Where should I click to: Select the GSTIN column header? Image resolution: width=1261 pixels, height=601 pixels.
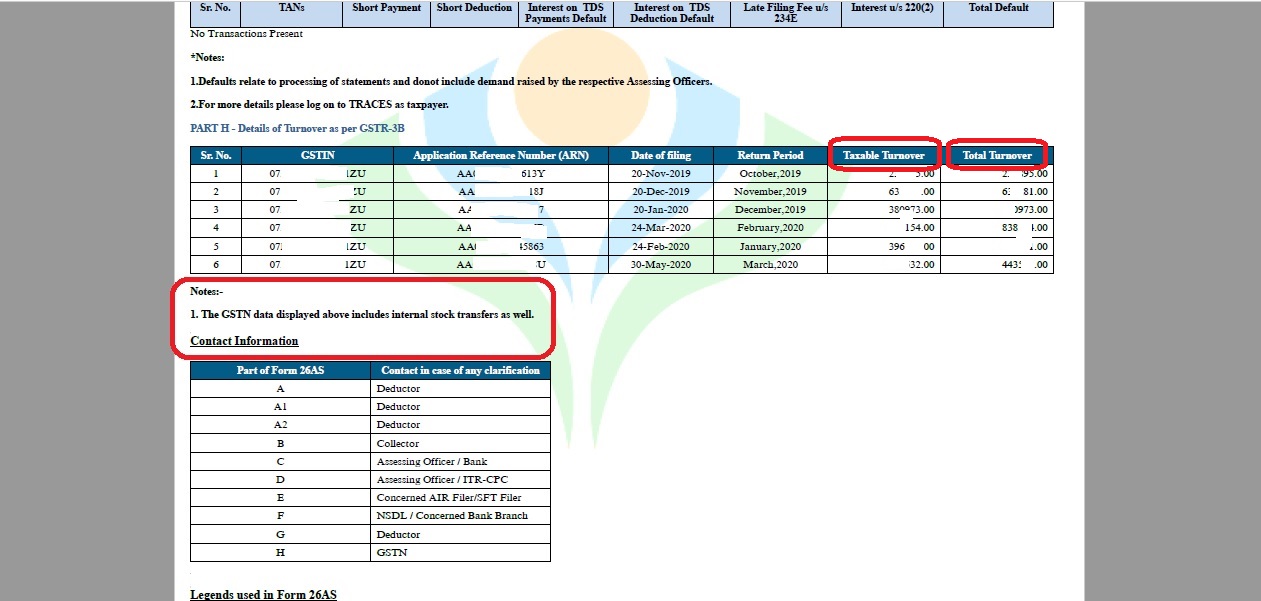pos(317,156)
